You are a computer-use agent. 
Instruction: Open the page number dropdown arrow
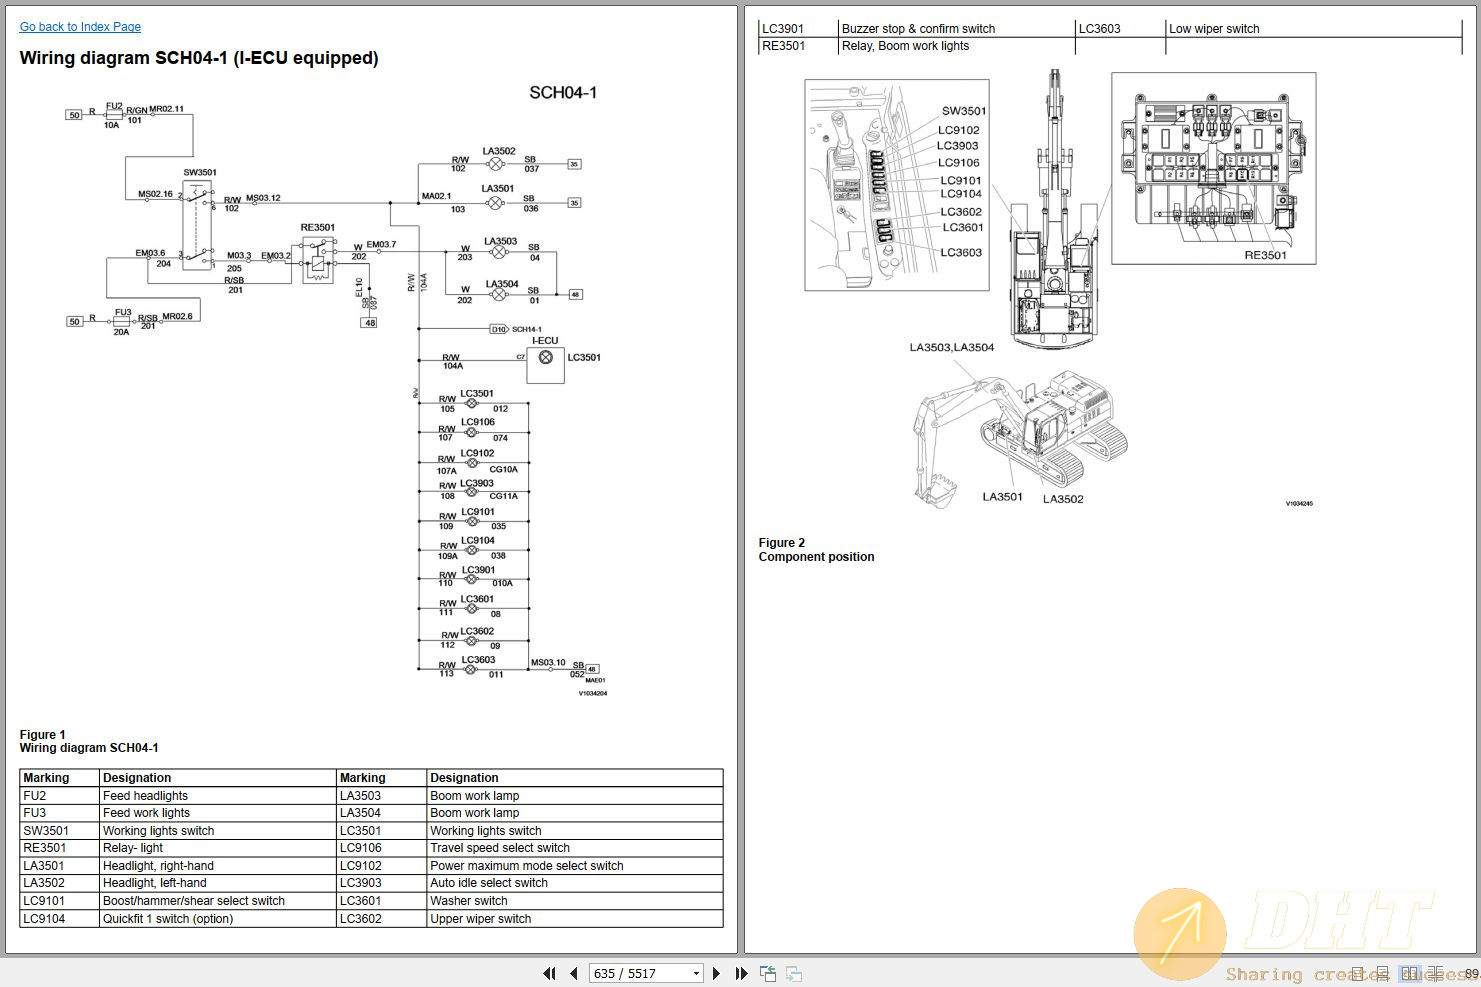(696, 973)
